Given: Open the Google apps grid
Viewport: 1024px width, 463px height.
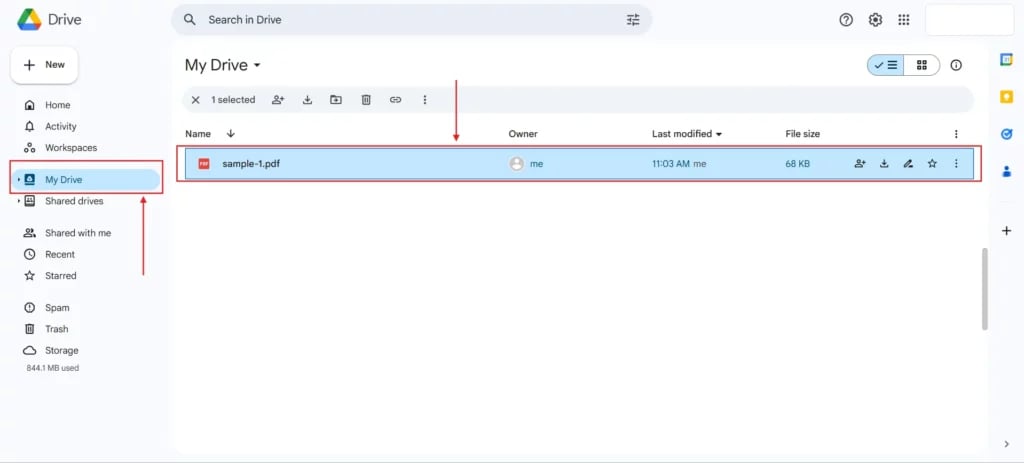Looking at the screenshot, I should [904, 20].
